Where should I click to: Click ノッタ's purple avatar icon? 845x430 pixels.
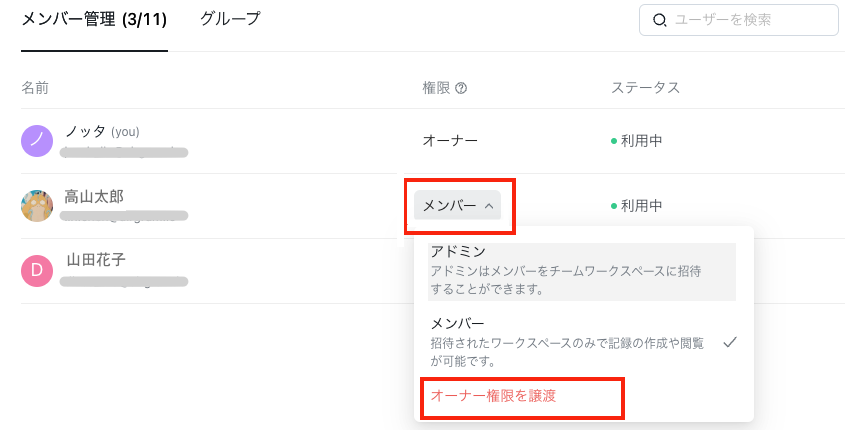pyautogui.click(x=37, y=141)
